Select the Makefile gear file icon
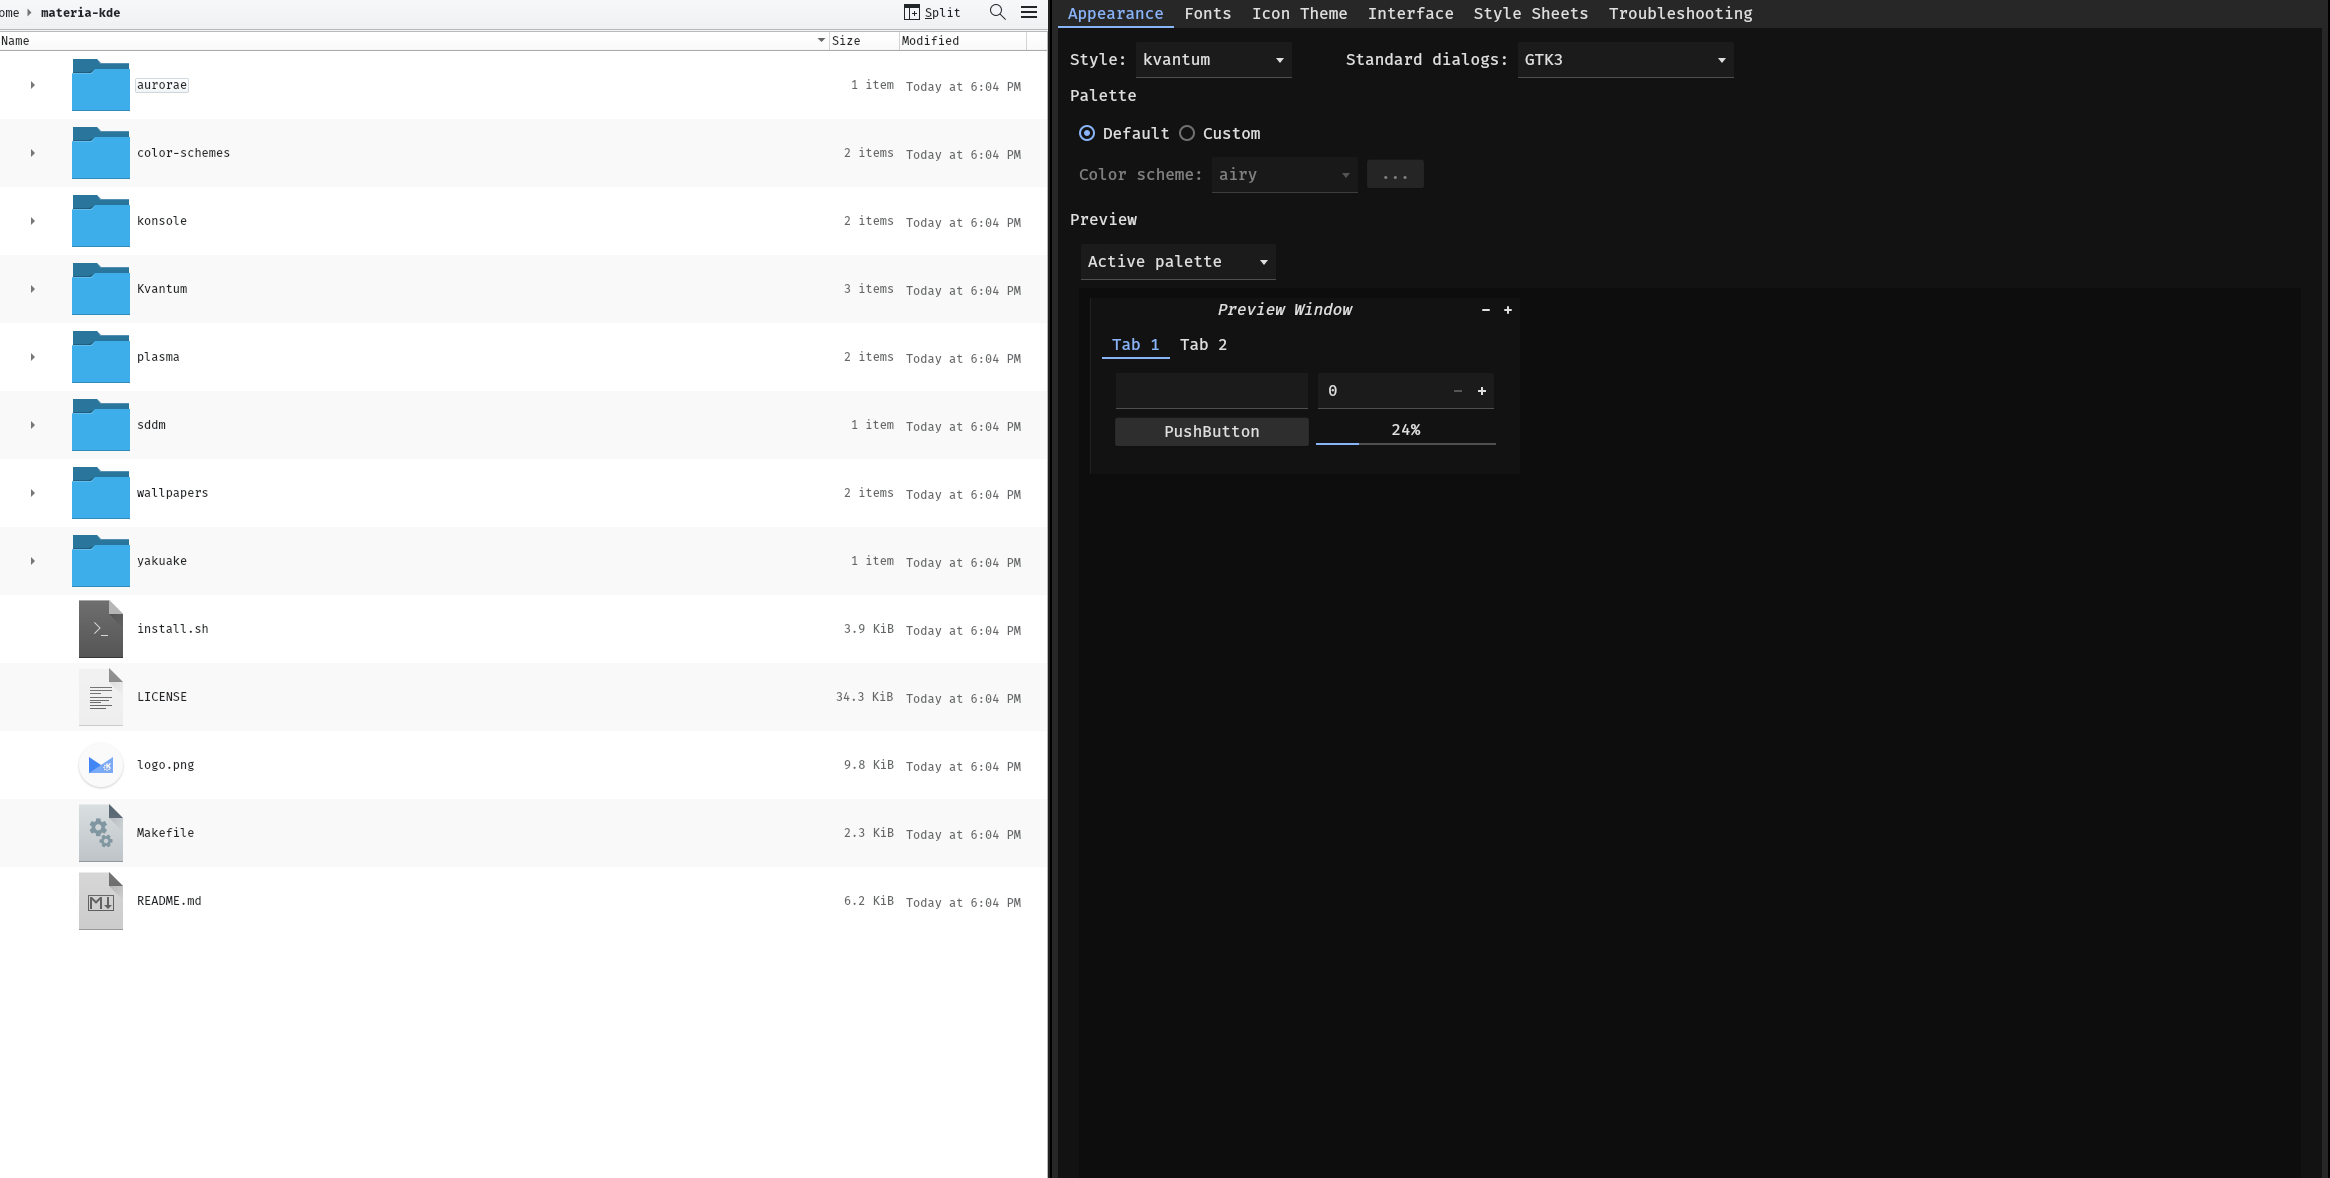Viewport: 2330px width, 1178px height. 101,833
